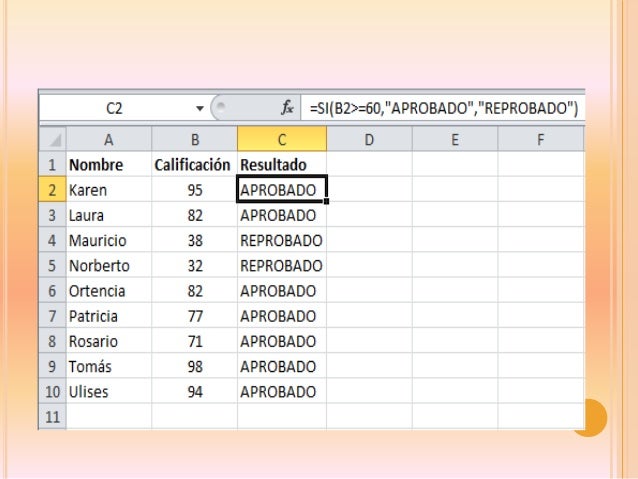Select the cell containing Mauricio
This screenshot has height=479, width=638.
[x=109, y=240]
